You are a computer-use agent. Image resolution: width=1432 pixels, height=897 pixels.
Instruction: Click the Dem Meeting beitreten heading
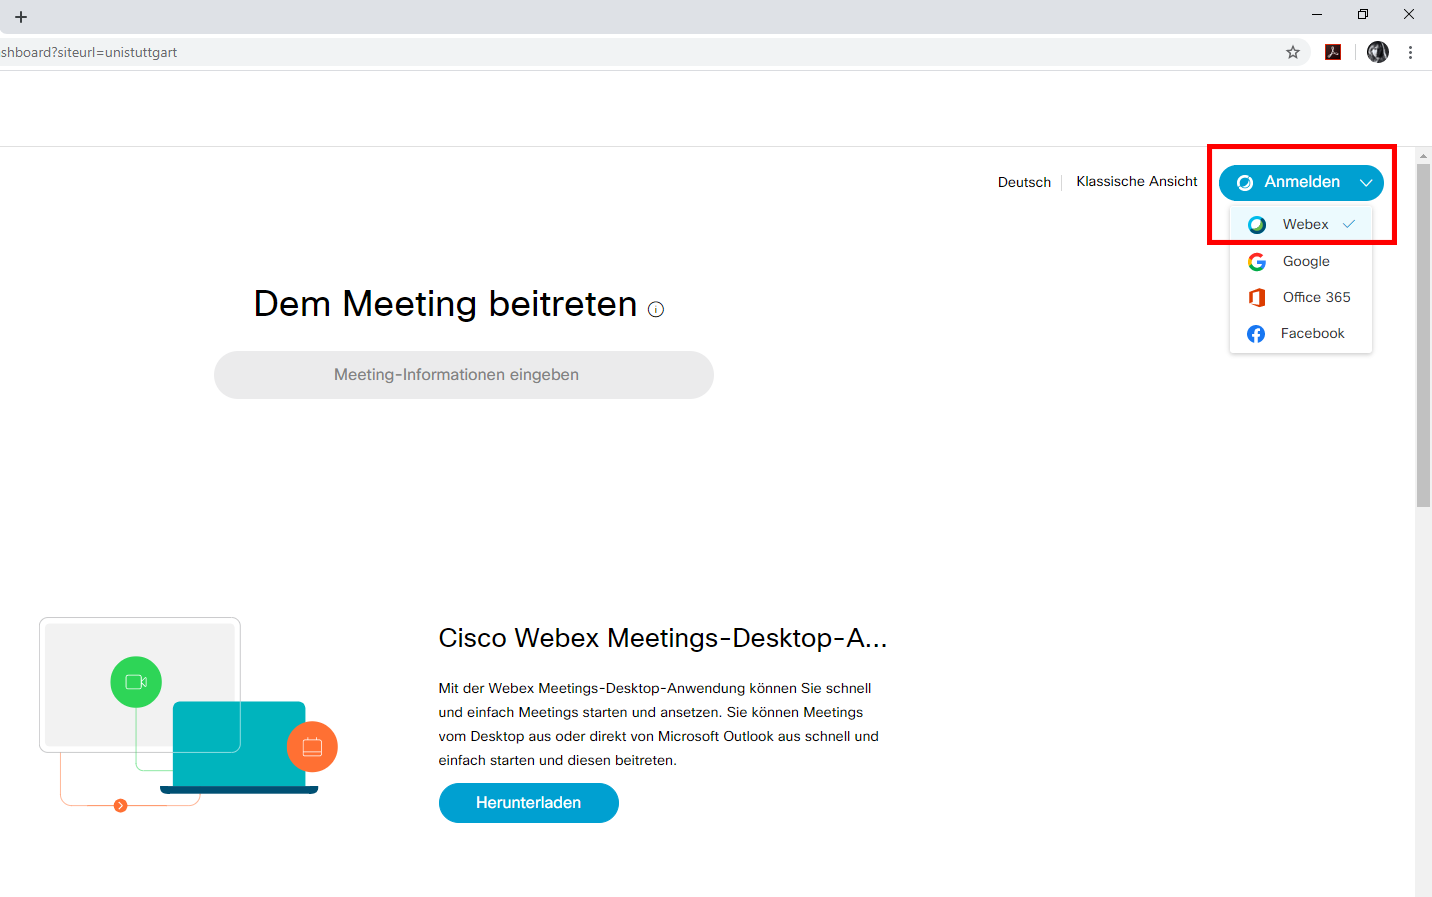click(445, 303)
